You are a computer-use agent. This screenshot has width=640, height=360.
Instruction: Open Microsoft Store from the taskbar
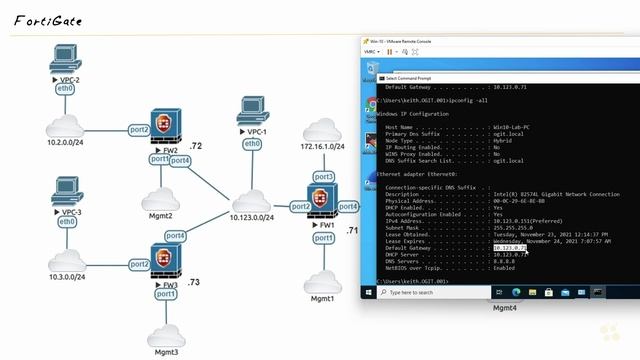click(x=549, y=292)
